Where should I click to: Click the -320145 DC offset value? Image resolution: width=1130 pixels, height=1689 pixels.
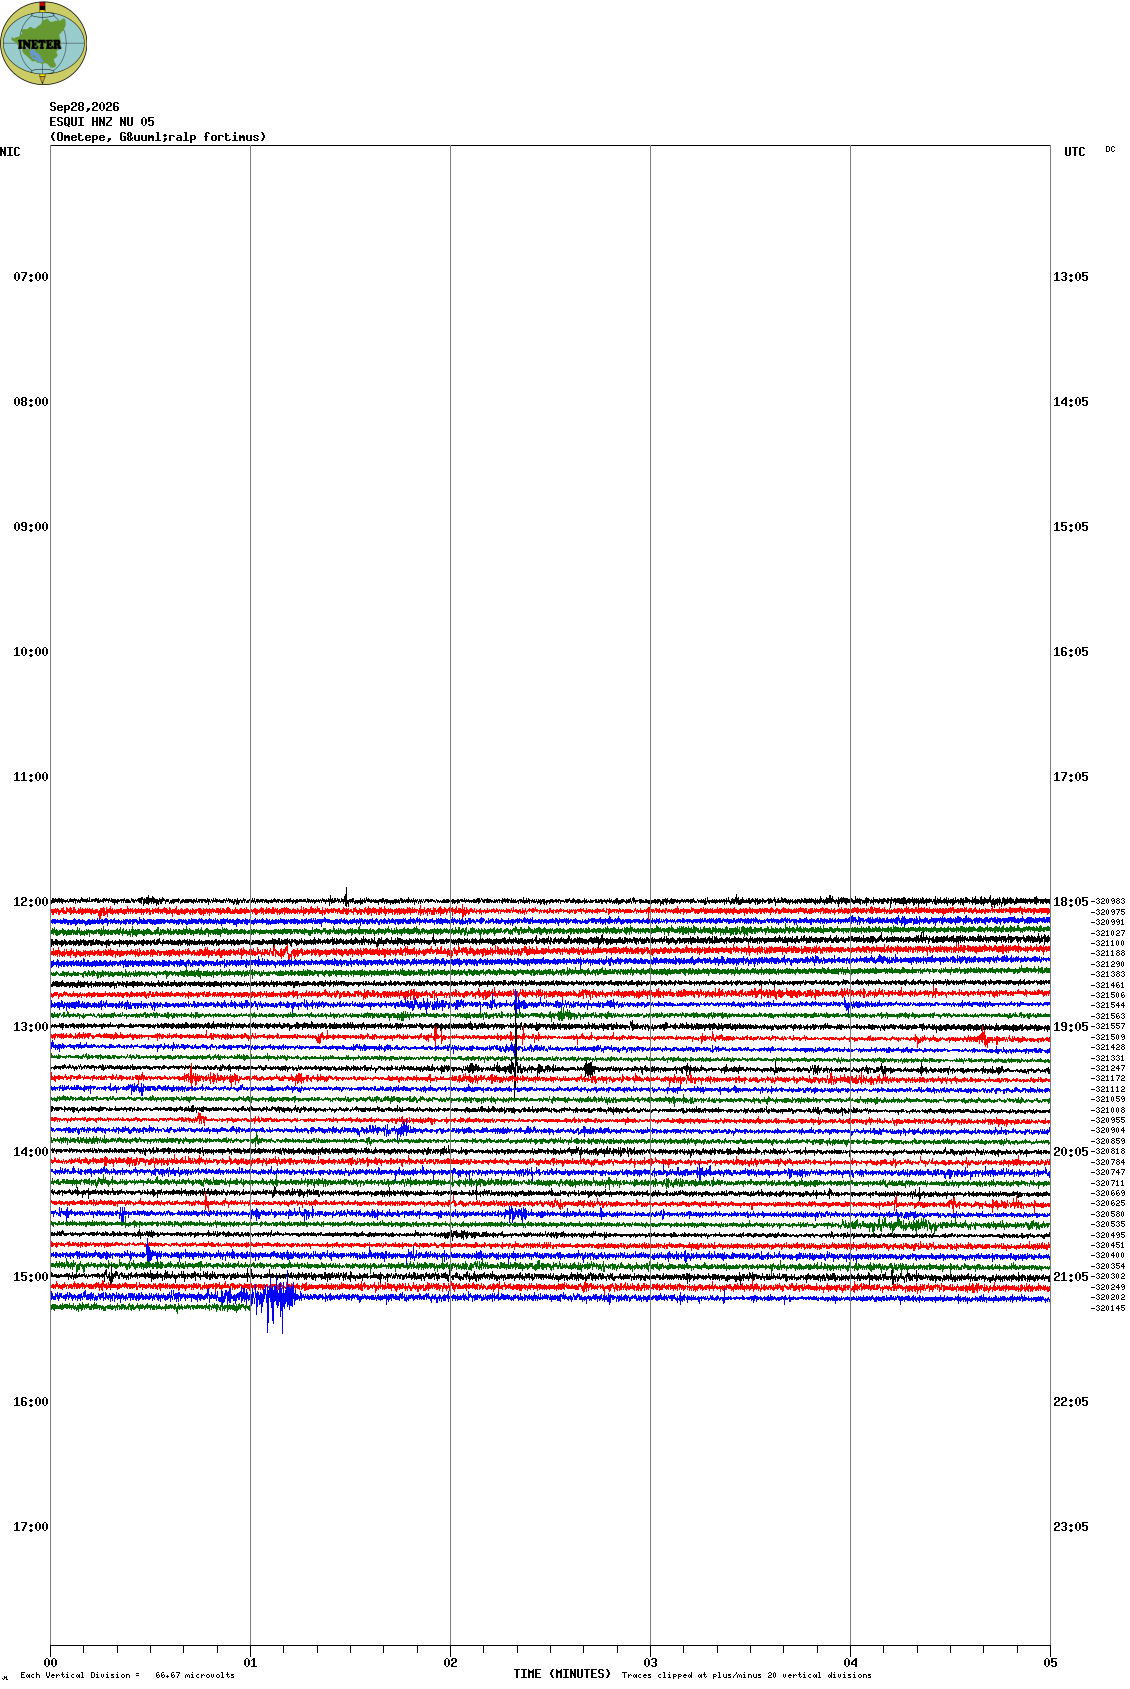click(1108, 1308)
